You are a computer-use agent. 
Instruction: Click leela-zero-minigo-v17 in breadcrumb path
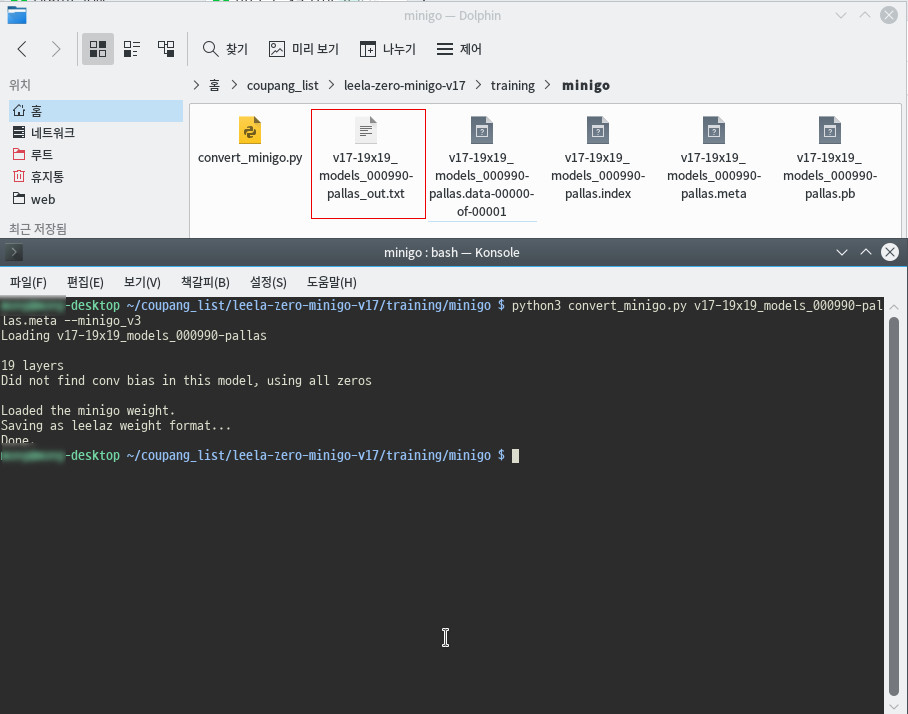(x=405, y=86)
